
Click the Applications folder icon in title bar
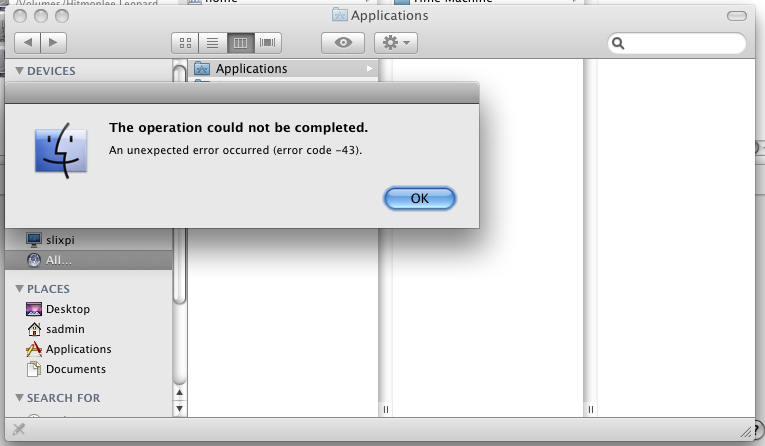[340, 15]
